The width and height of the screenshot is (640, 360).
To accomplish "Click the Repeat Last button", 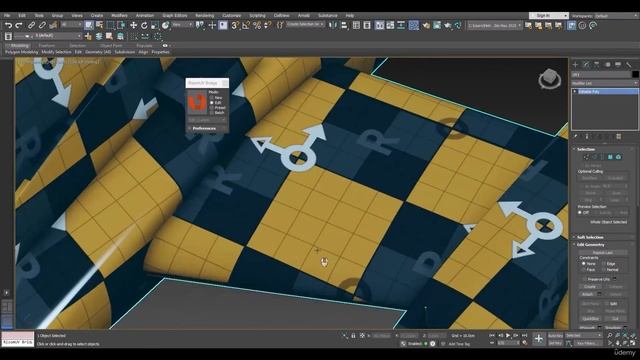I will pos(603,253).
